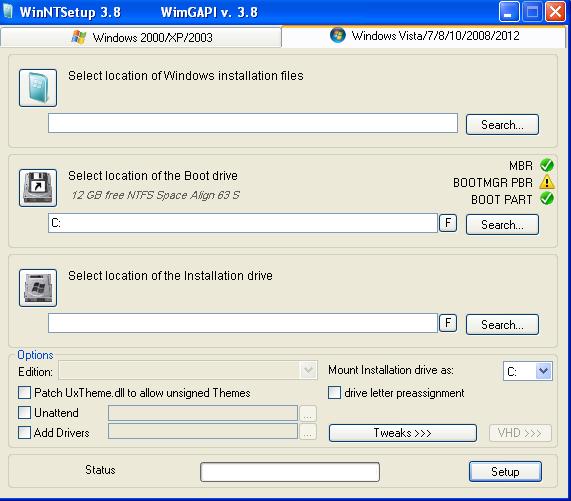Minimize the WinNTSetup window
The image size is (571, 501).
tap(508, 12)
